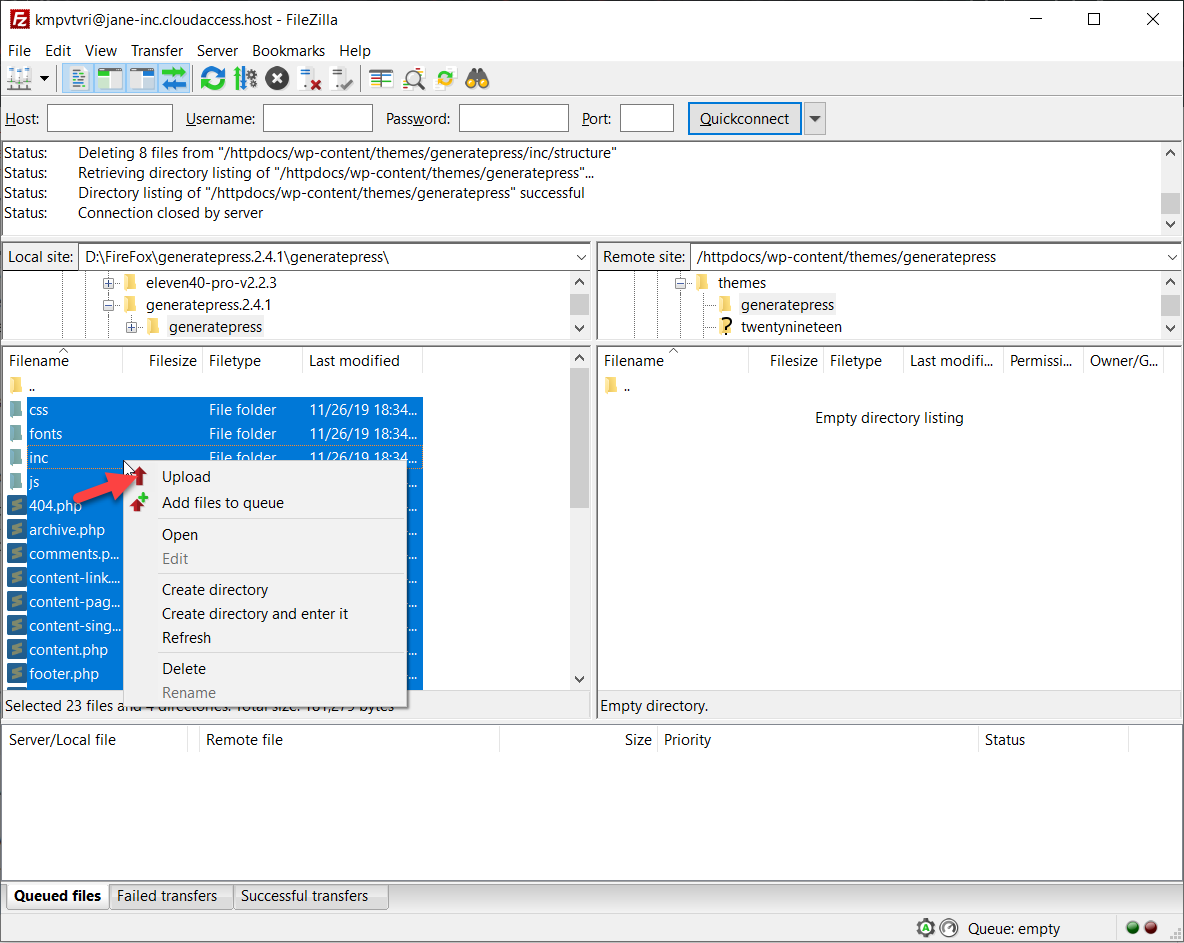Click the themes folder icon in remote tree
Image resolution: width=1184 pixels, height=943 pixels.
[703, 282]
